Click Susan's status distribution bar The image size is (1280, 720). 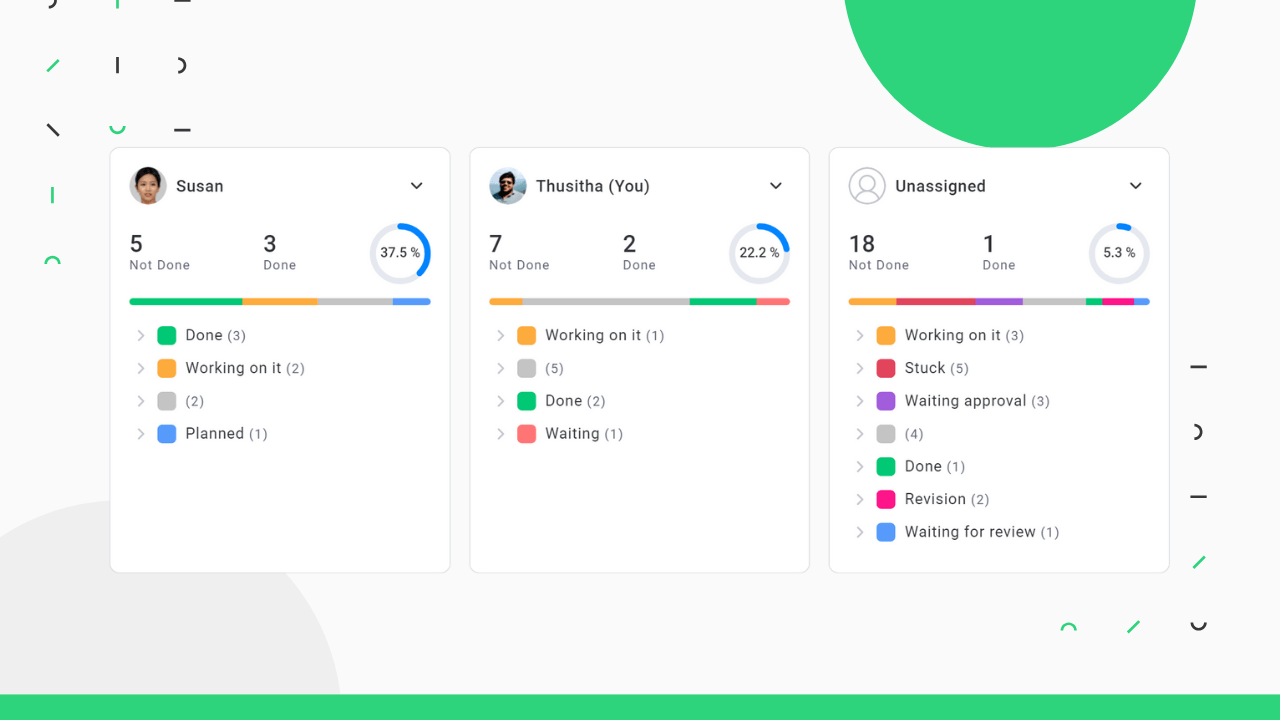click(x=280, y=301)
